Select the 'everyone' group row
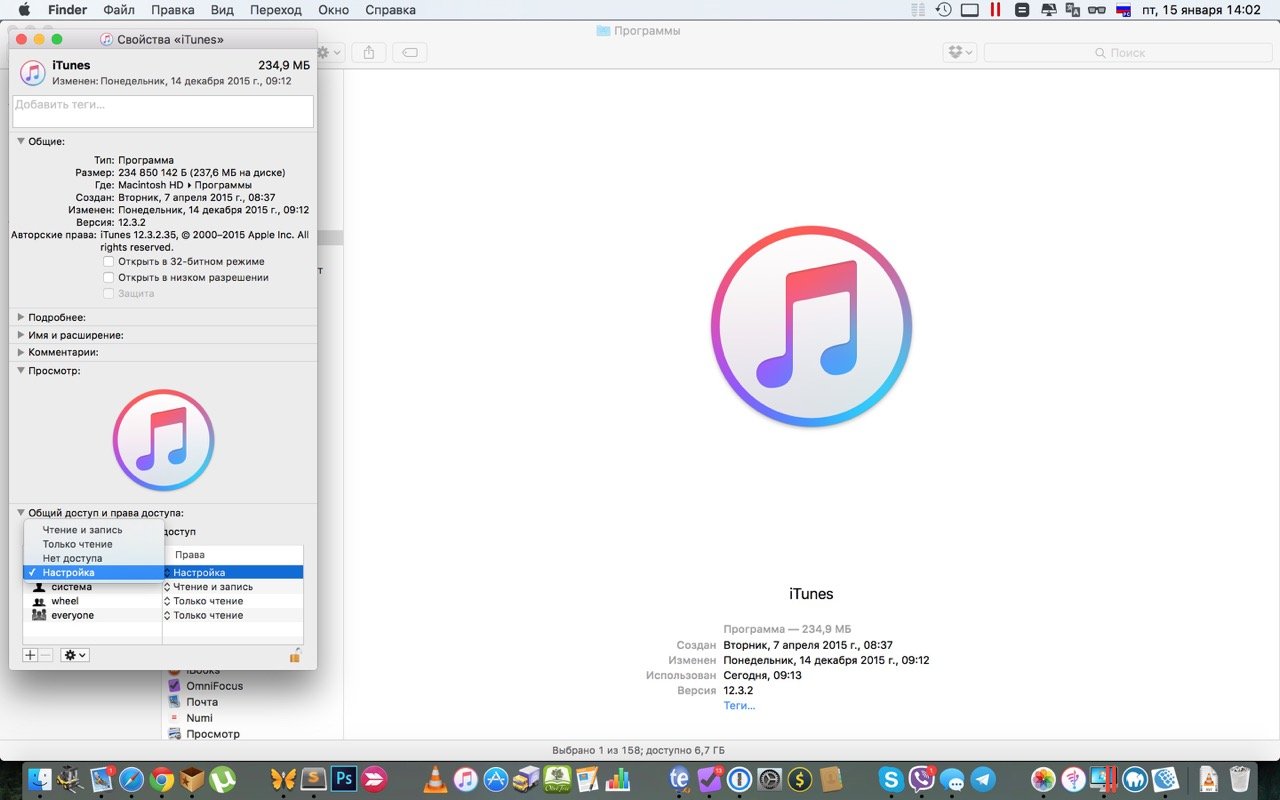The height and width of the screenshot is (800, 1280). (x=92, y=615)
